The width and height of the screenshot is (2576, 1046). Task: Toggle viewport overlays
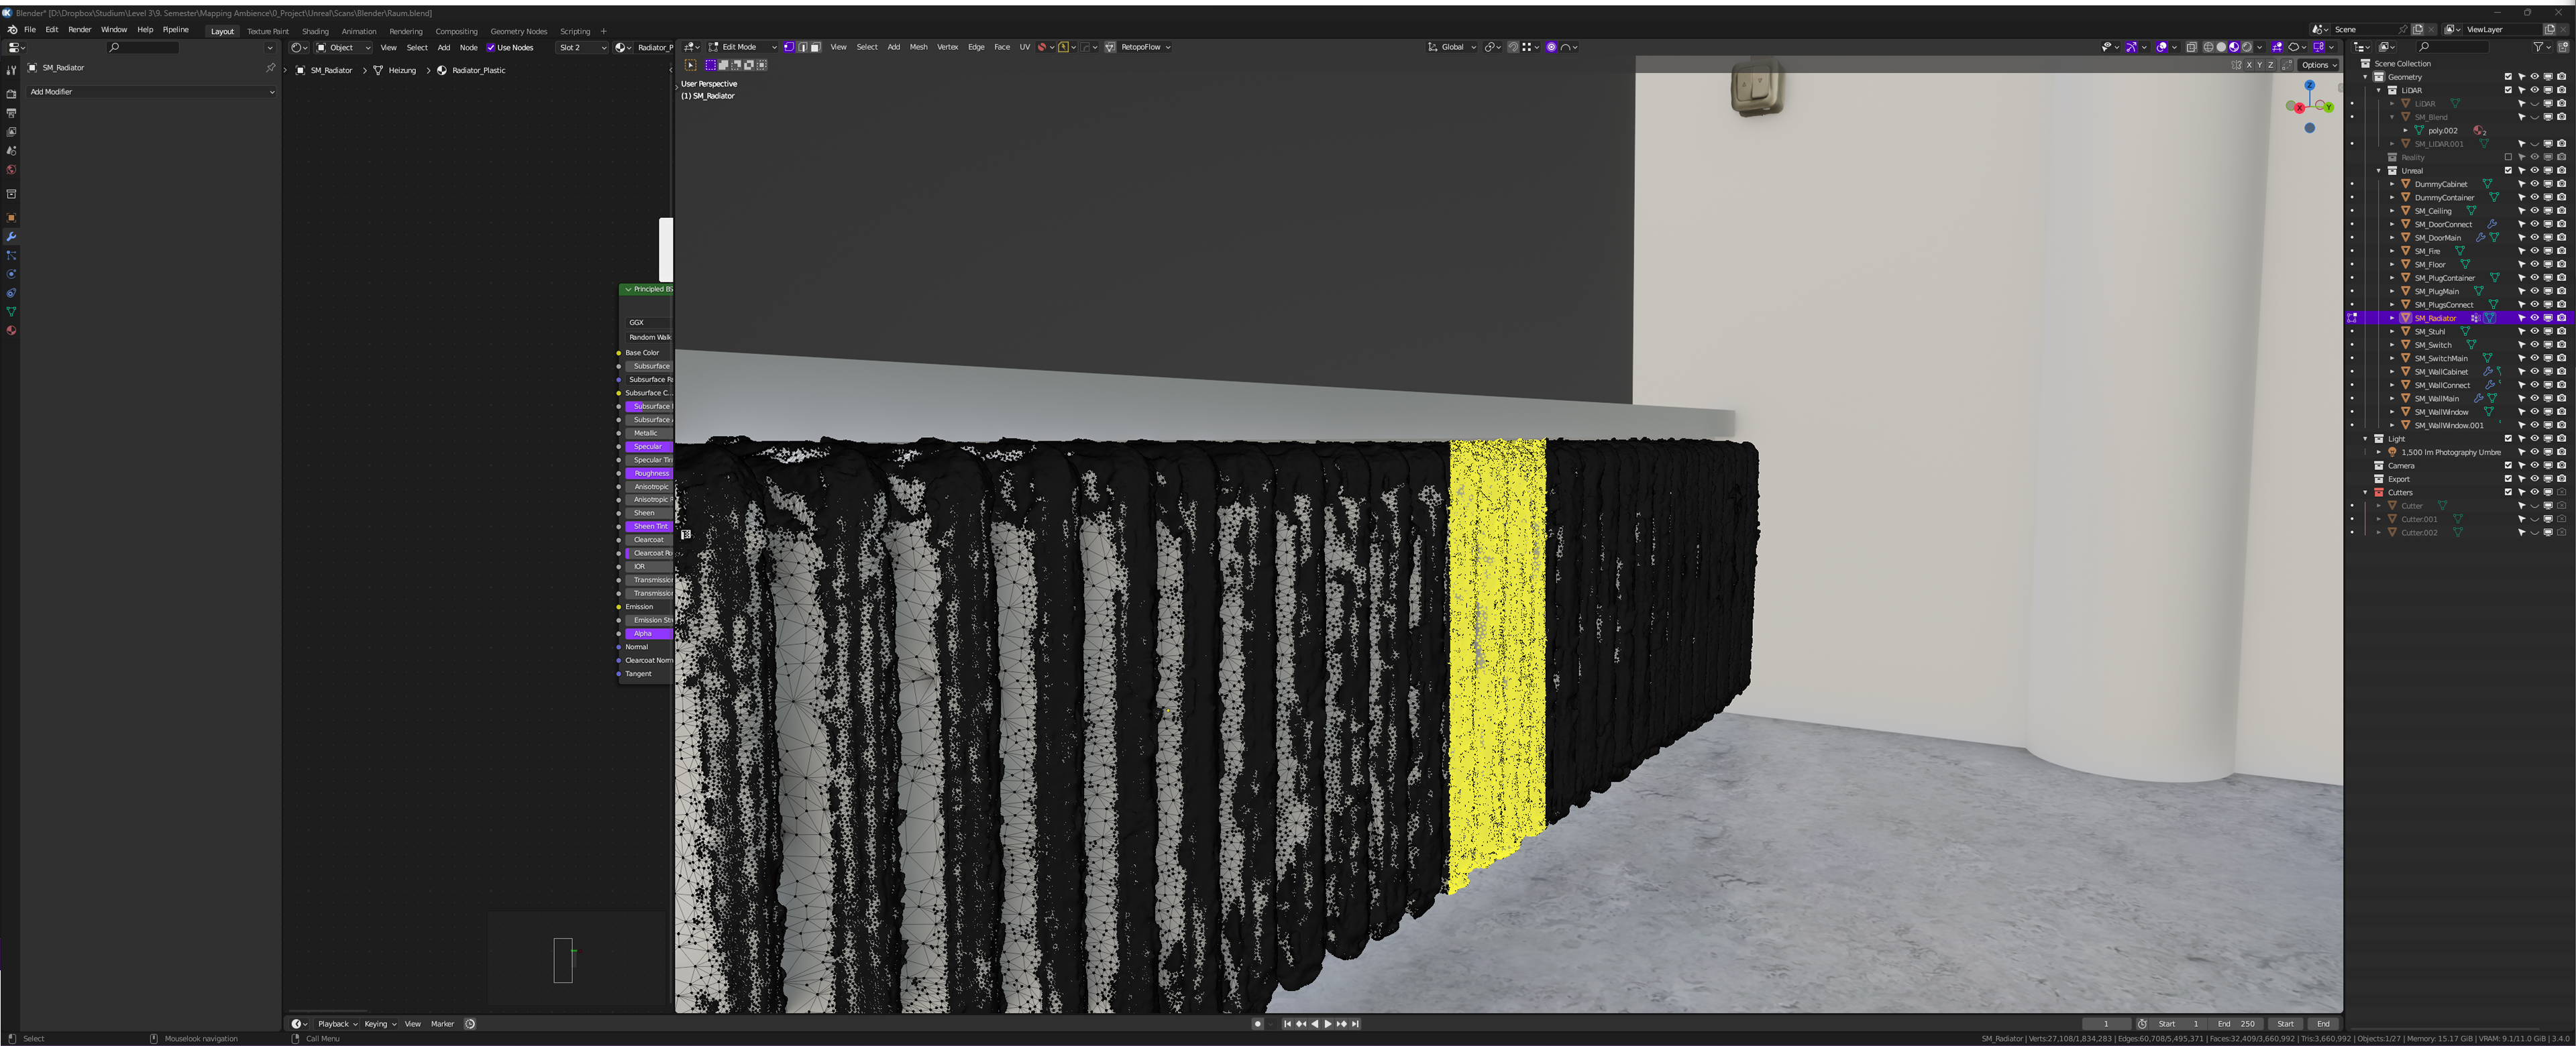coord(2162,47)
